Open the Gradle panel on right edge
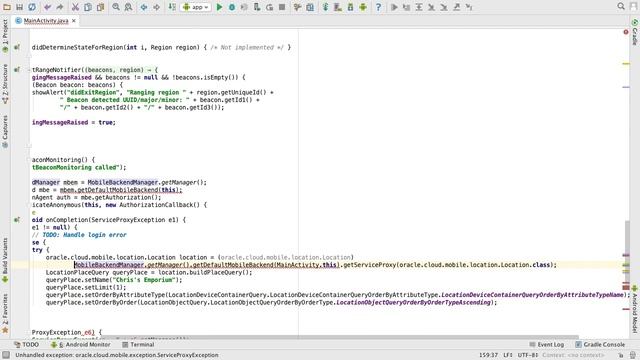This screenshot has width=640, height=360. [635, 32]
